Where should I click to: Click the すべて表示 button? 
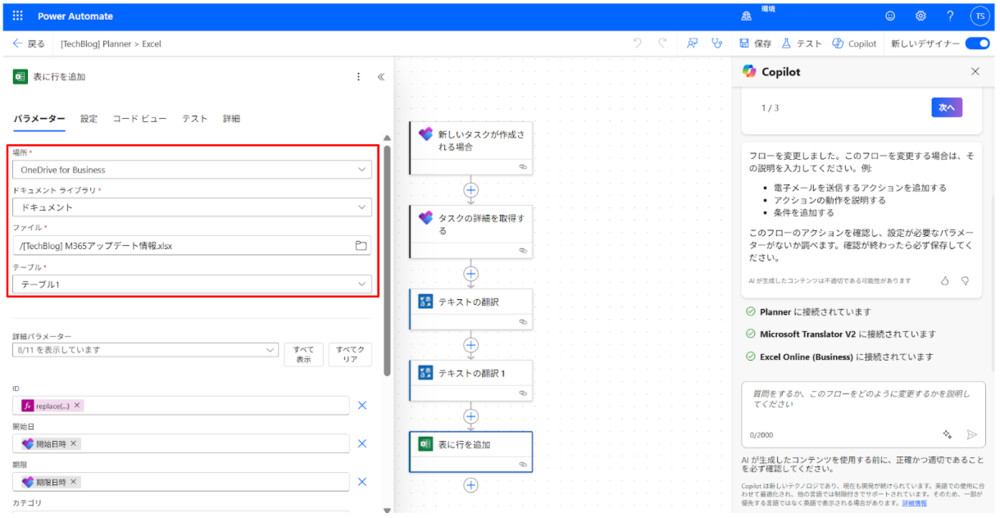(304, 355)
